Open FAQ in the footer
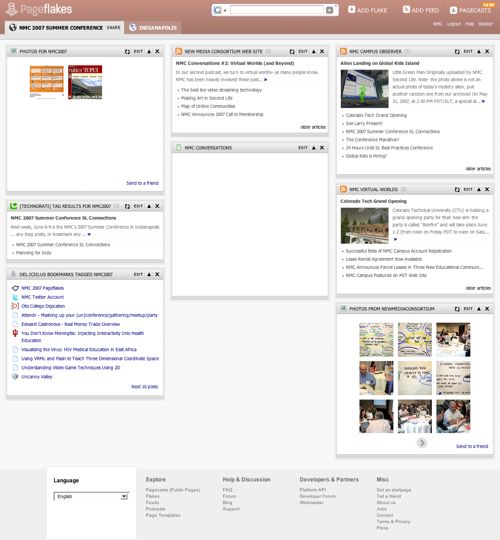The image size is (500, 540). [227, 490]
